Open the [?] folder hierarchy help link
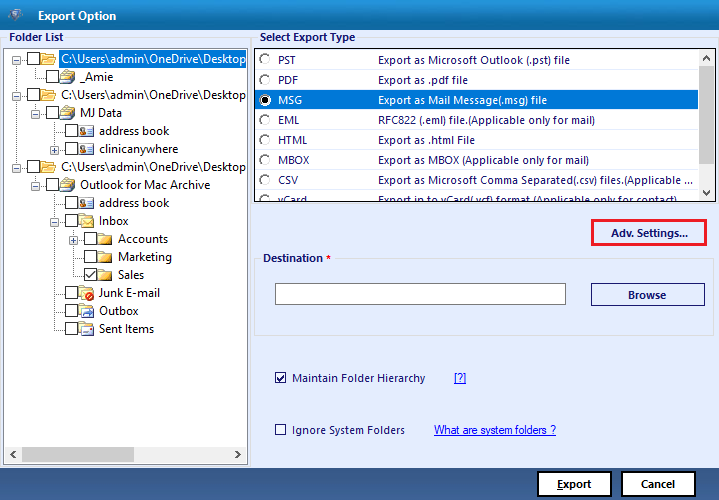The width and height of the screenshot is (719, 500). tap(460, 378)
